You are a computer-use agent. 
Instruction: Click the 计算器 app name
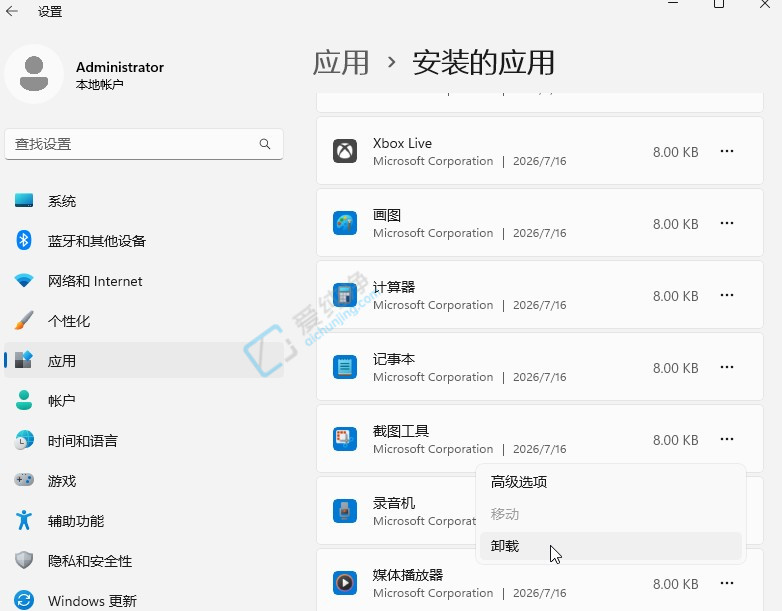393,287
